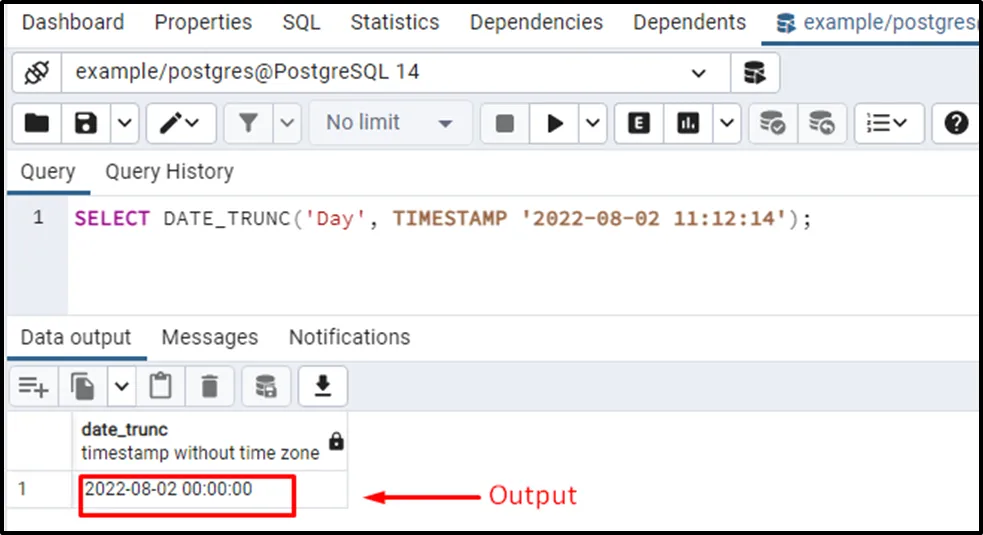Click the Explain query E icon

[x=638, y=123]
